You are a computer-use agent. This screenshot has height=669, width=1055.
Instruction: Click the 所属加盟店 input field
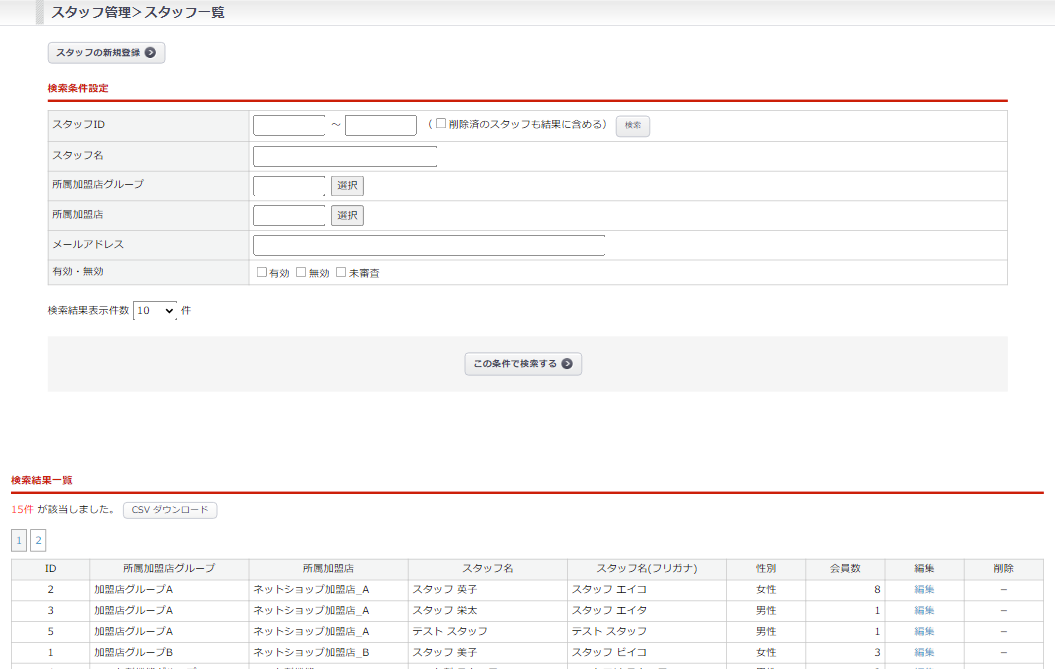289,216
